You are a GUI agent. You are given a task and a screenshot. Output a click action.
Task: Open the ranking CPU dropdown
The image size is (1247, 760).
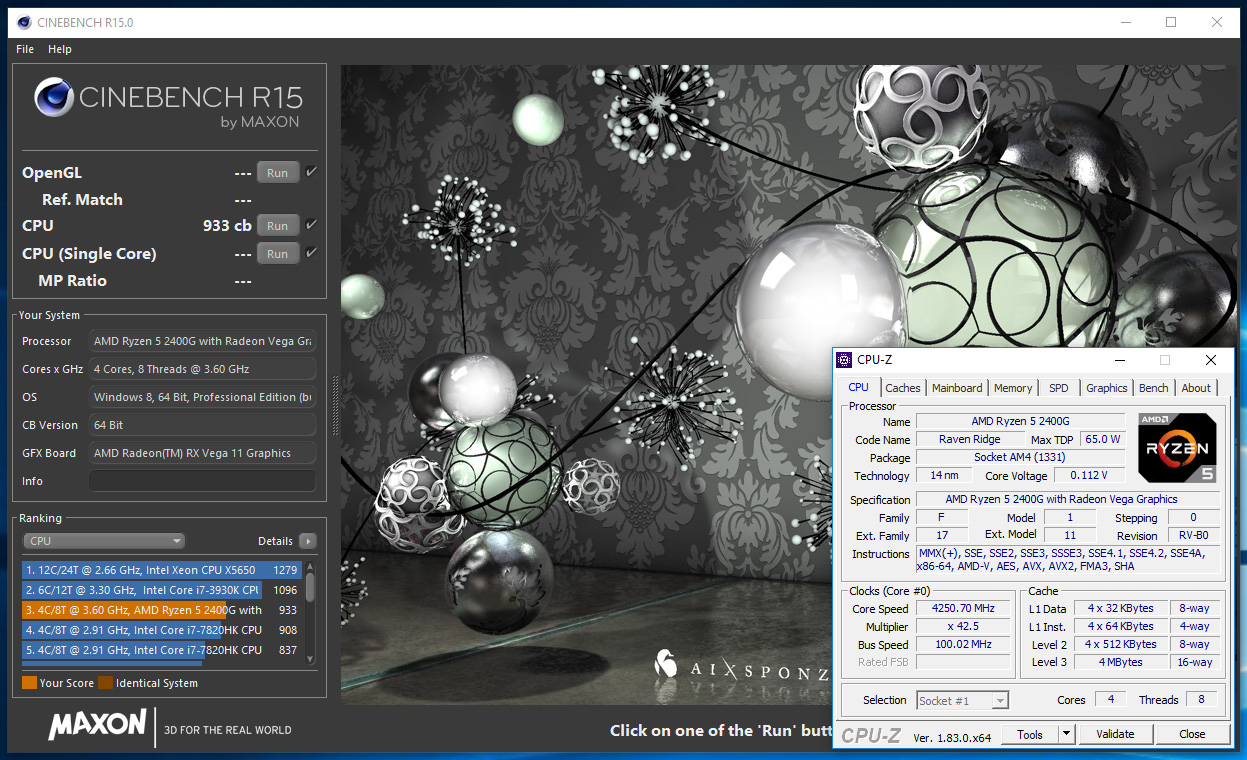pyautogui.click(x=104, y=541)
